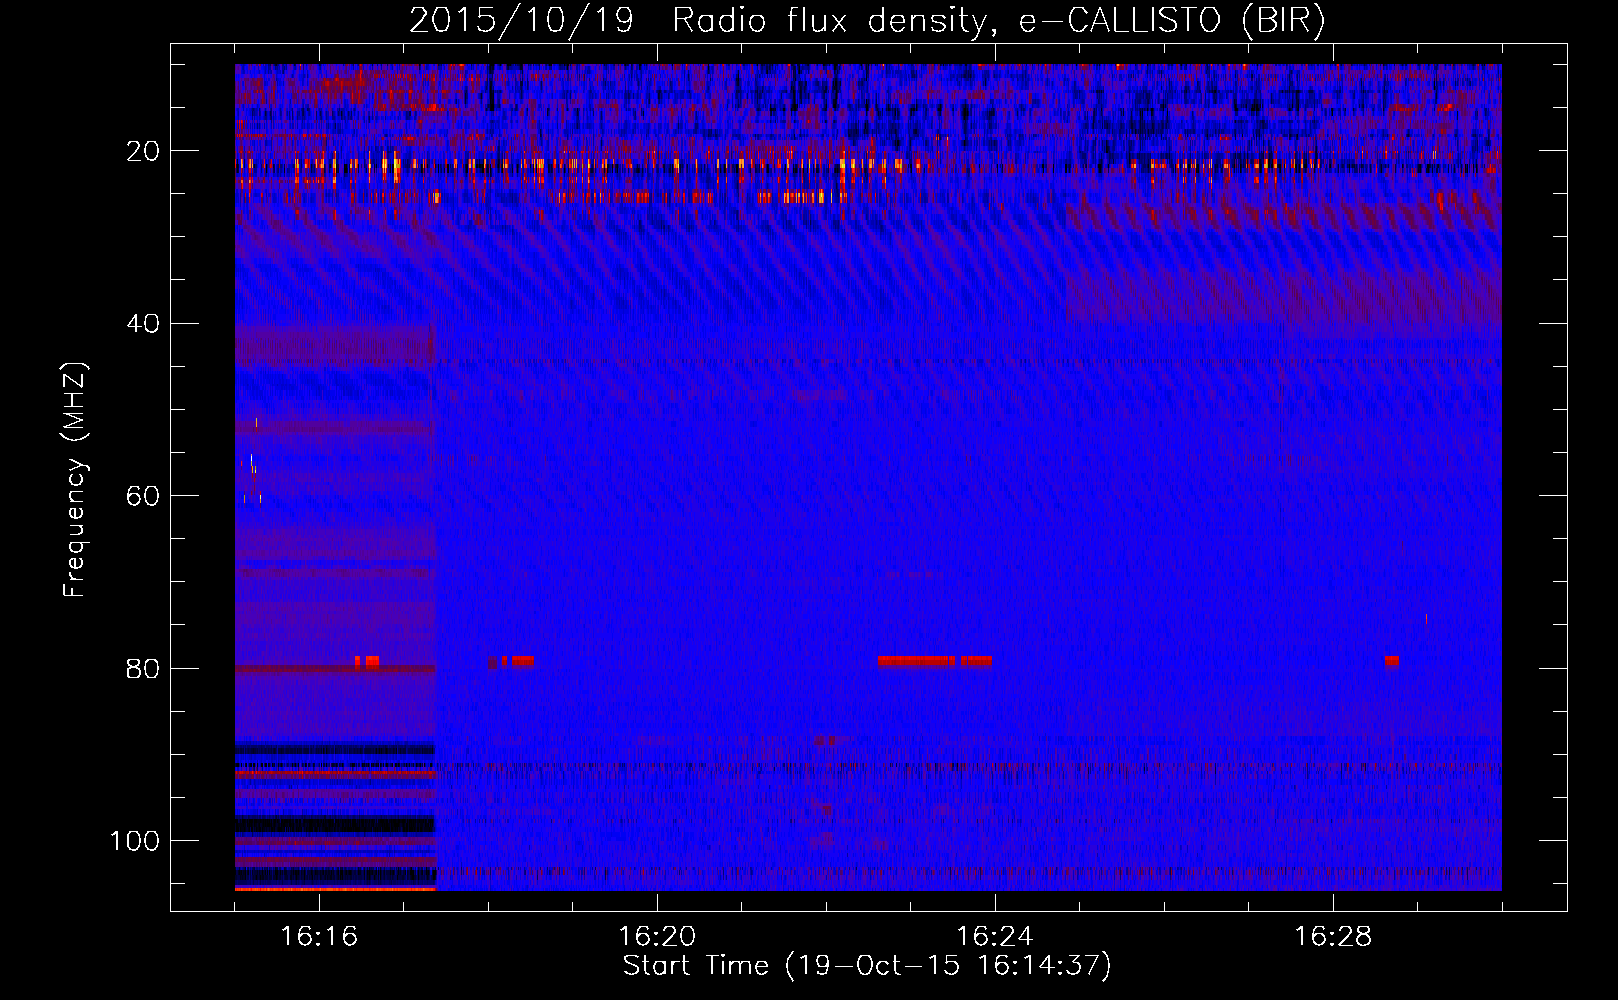Click the "40" frequency tick label
Viewport: 1618px width, 1000px height.
(x=144, y=323)
